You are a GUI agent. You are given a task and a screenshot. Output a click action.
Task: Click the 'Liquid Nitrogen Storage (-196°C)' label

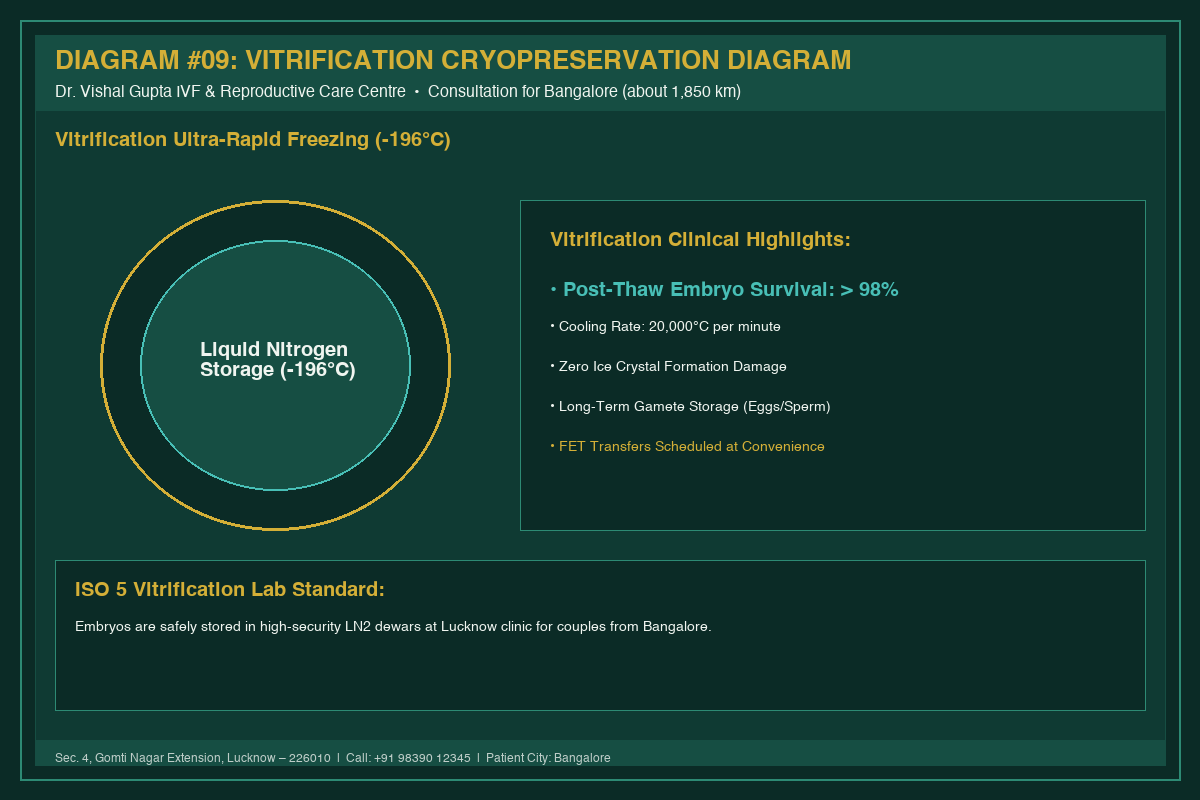277,360
